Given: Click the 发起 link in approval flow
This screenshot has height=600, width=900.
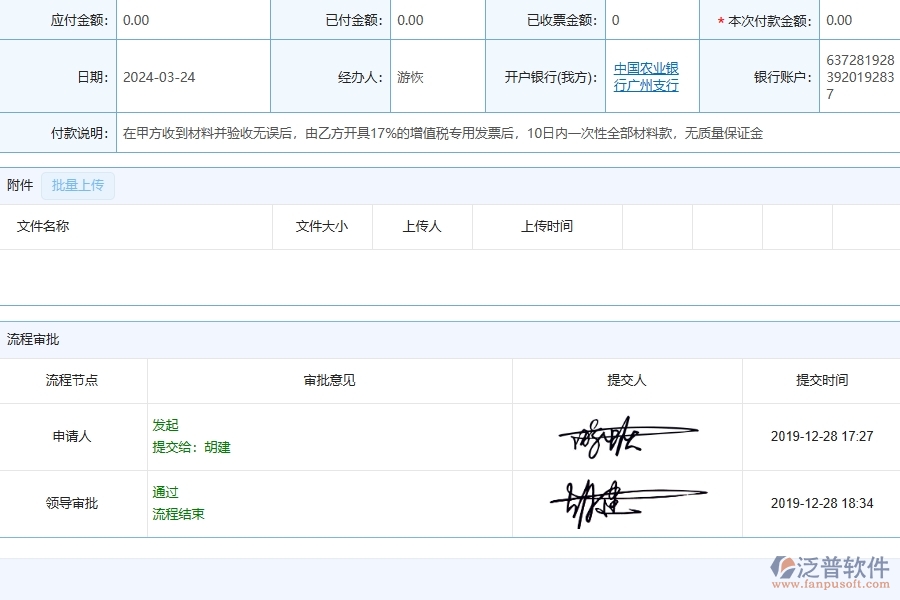Looking at the screenshot, I should tap(166, 424).
